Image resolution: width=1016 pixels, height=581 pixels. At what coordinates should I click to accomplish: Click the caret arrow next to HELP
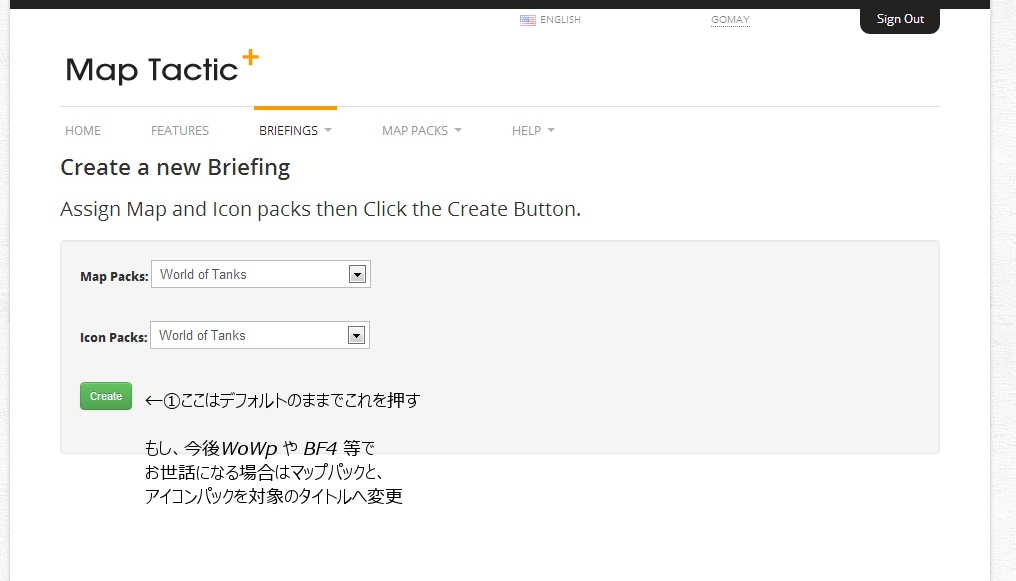(551, 131)
